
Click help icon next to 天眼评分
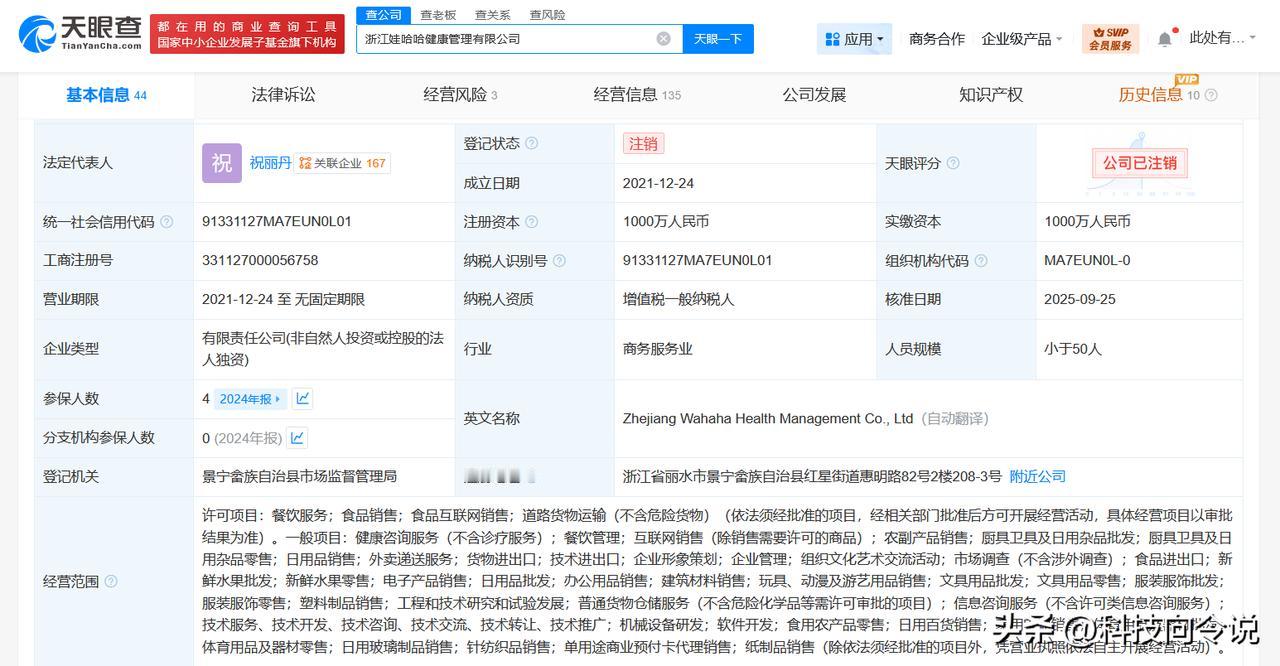[953, 163]
